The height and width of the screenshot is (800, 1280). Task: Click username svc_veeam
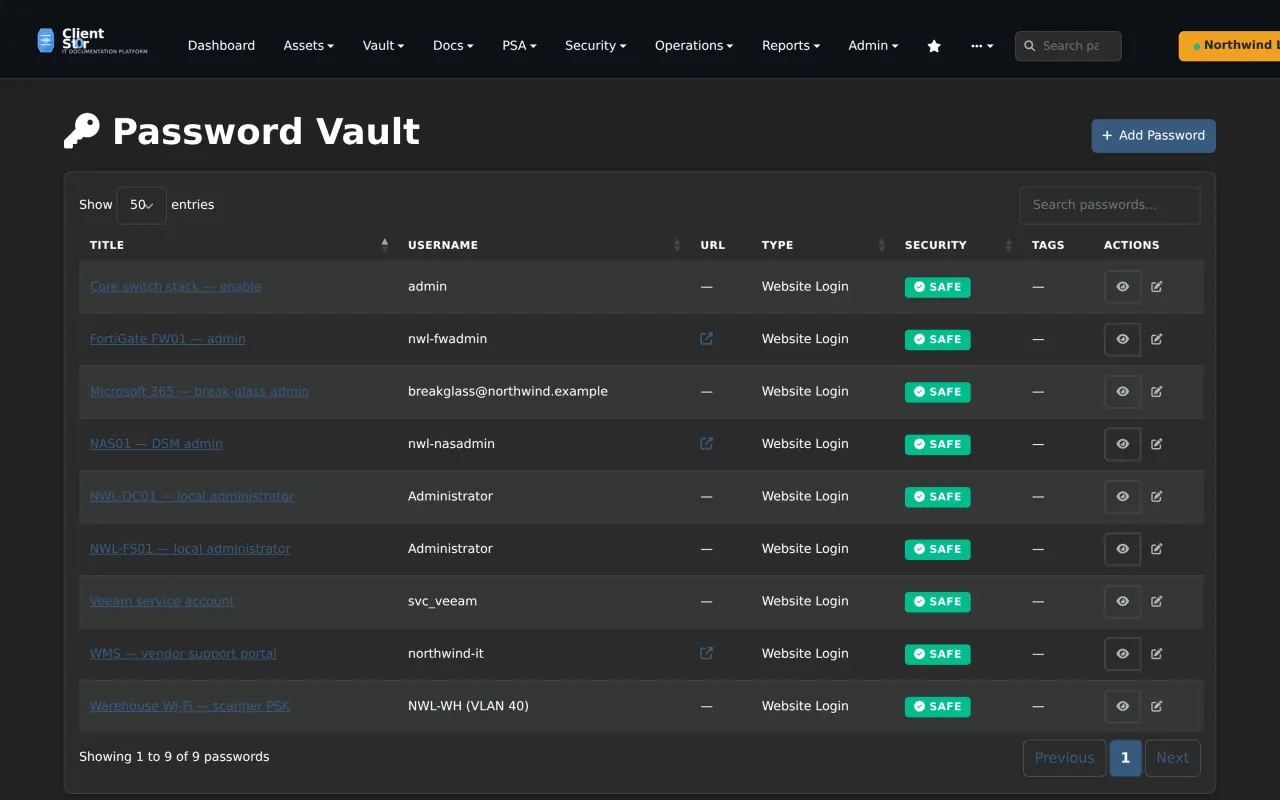click(x=442, y=602)
